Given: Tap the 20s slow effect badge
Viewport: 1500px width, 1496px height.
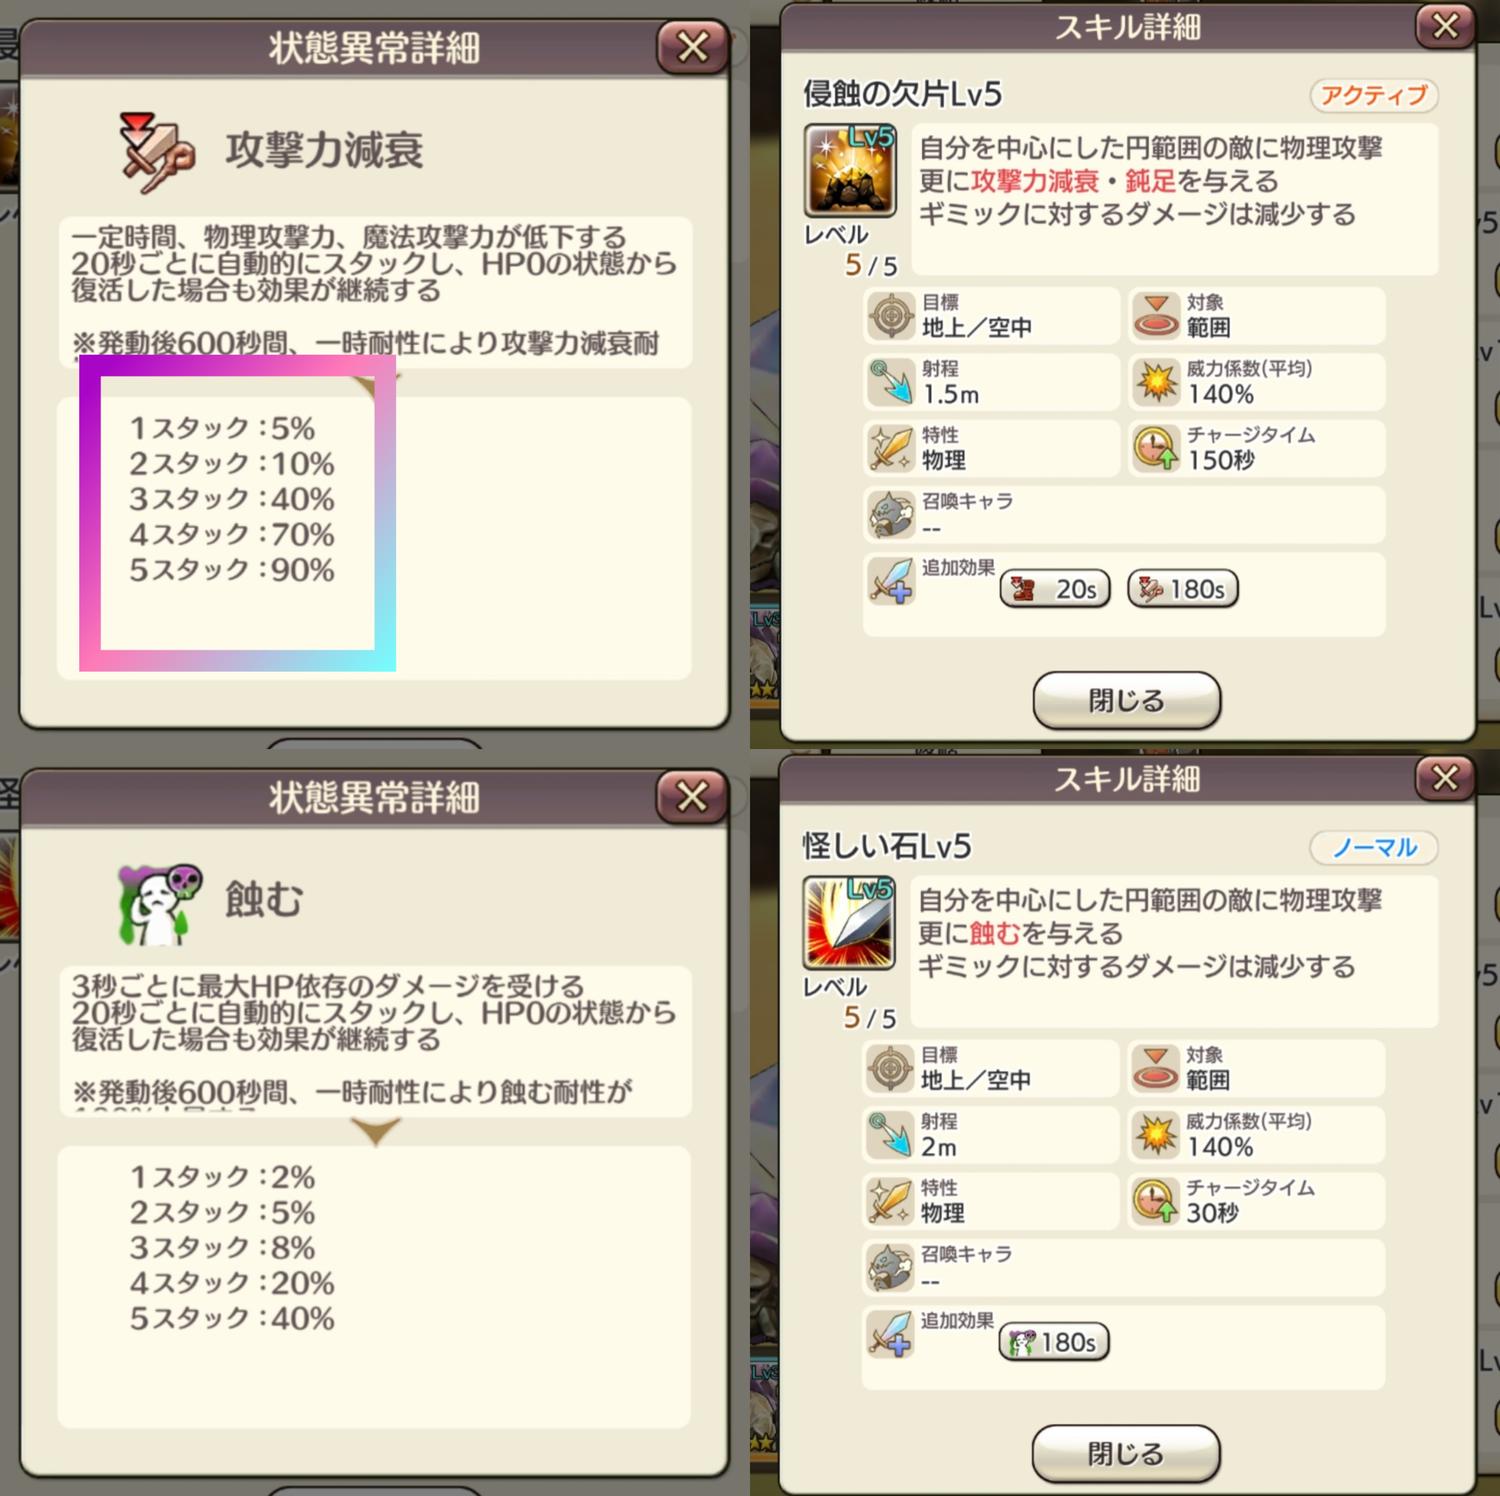Looking at the screenshot, I should click(1055, 589).
